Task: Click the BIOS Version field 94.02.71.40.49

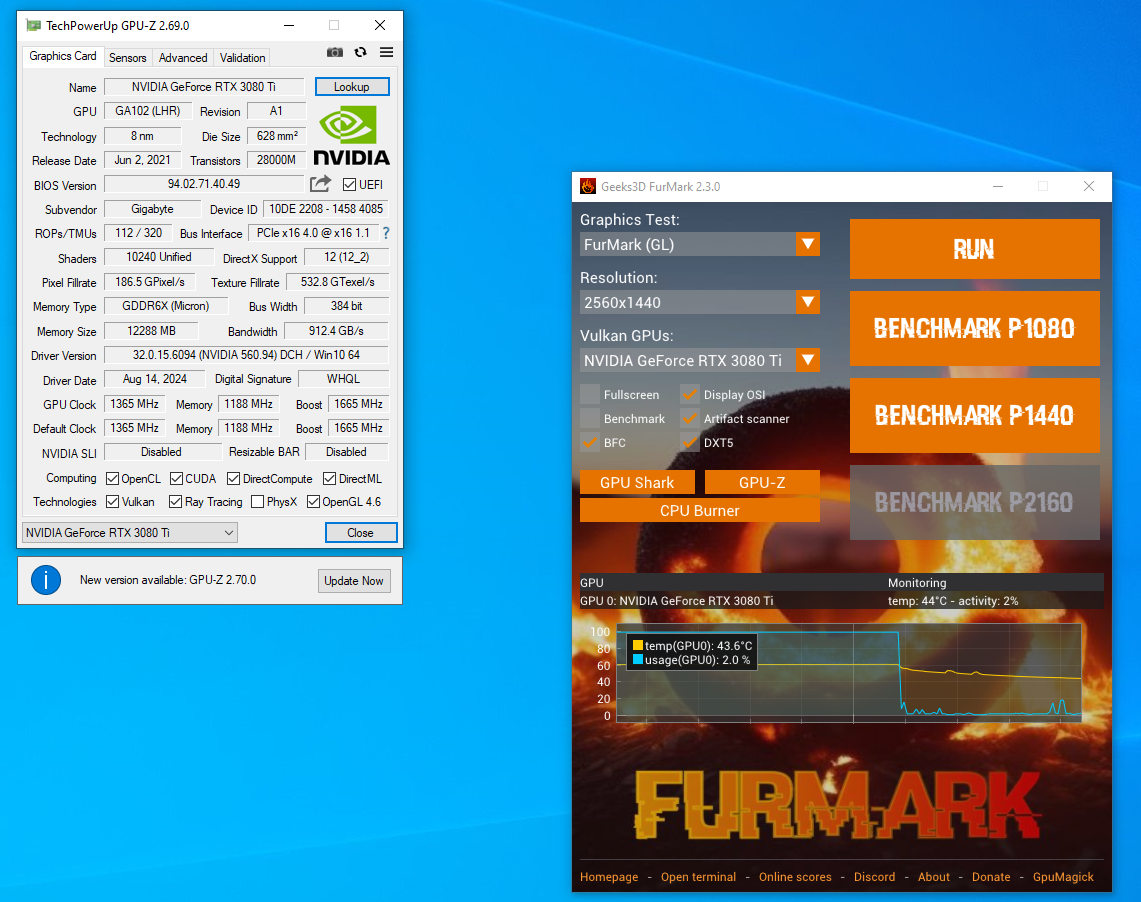Action: [204, 184]
